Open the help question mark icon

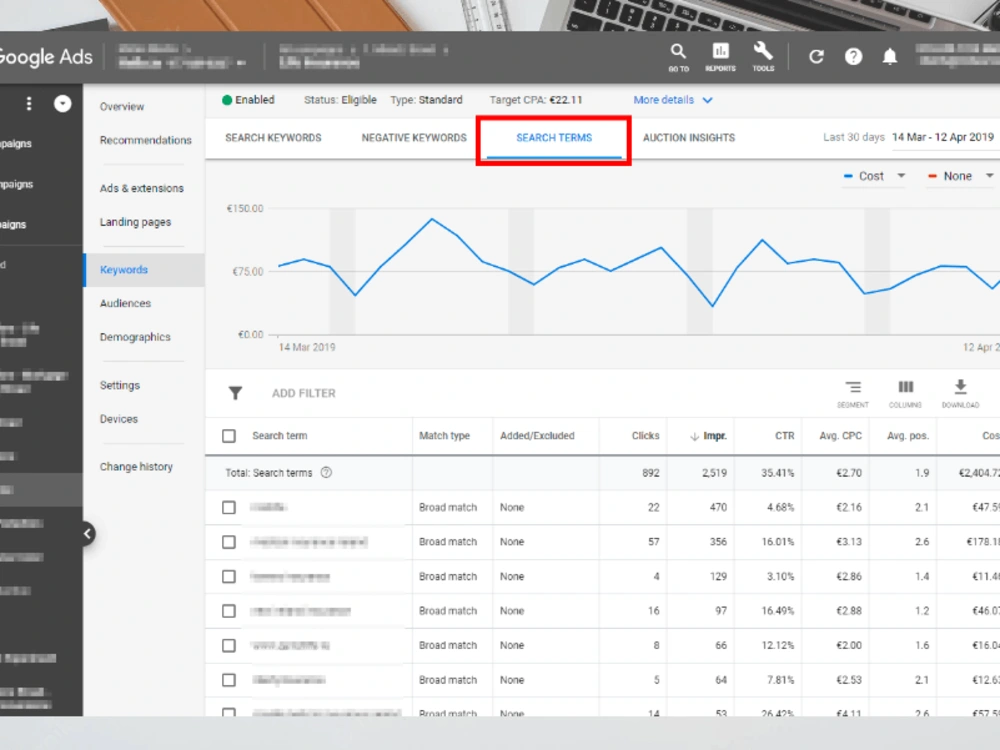pyautogui.click(x=853, y=57)
